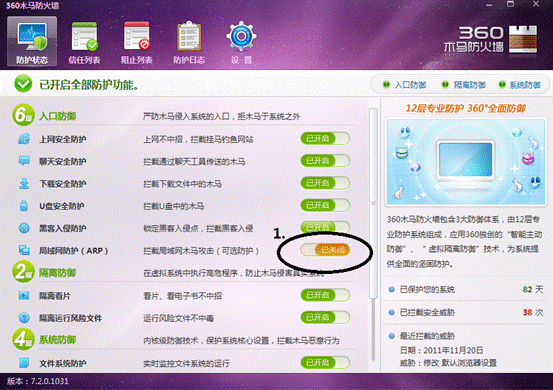
Task: Click the 上网安全防护 browser icon
Action: [24, 139]
